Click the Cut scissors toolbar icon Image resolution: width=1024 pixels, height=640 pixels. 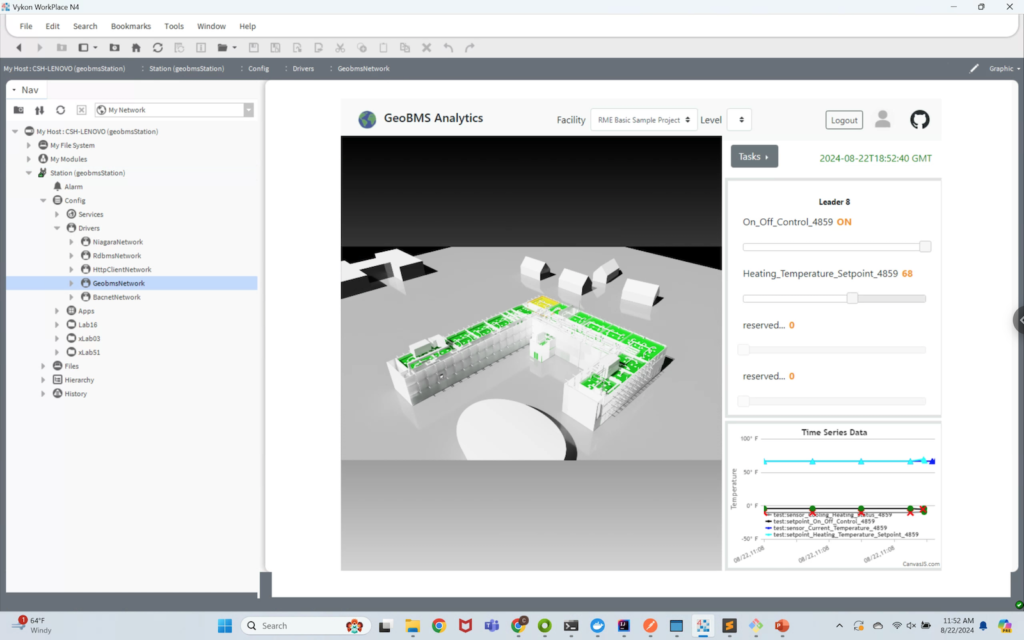pos(340,48)
